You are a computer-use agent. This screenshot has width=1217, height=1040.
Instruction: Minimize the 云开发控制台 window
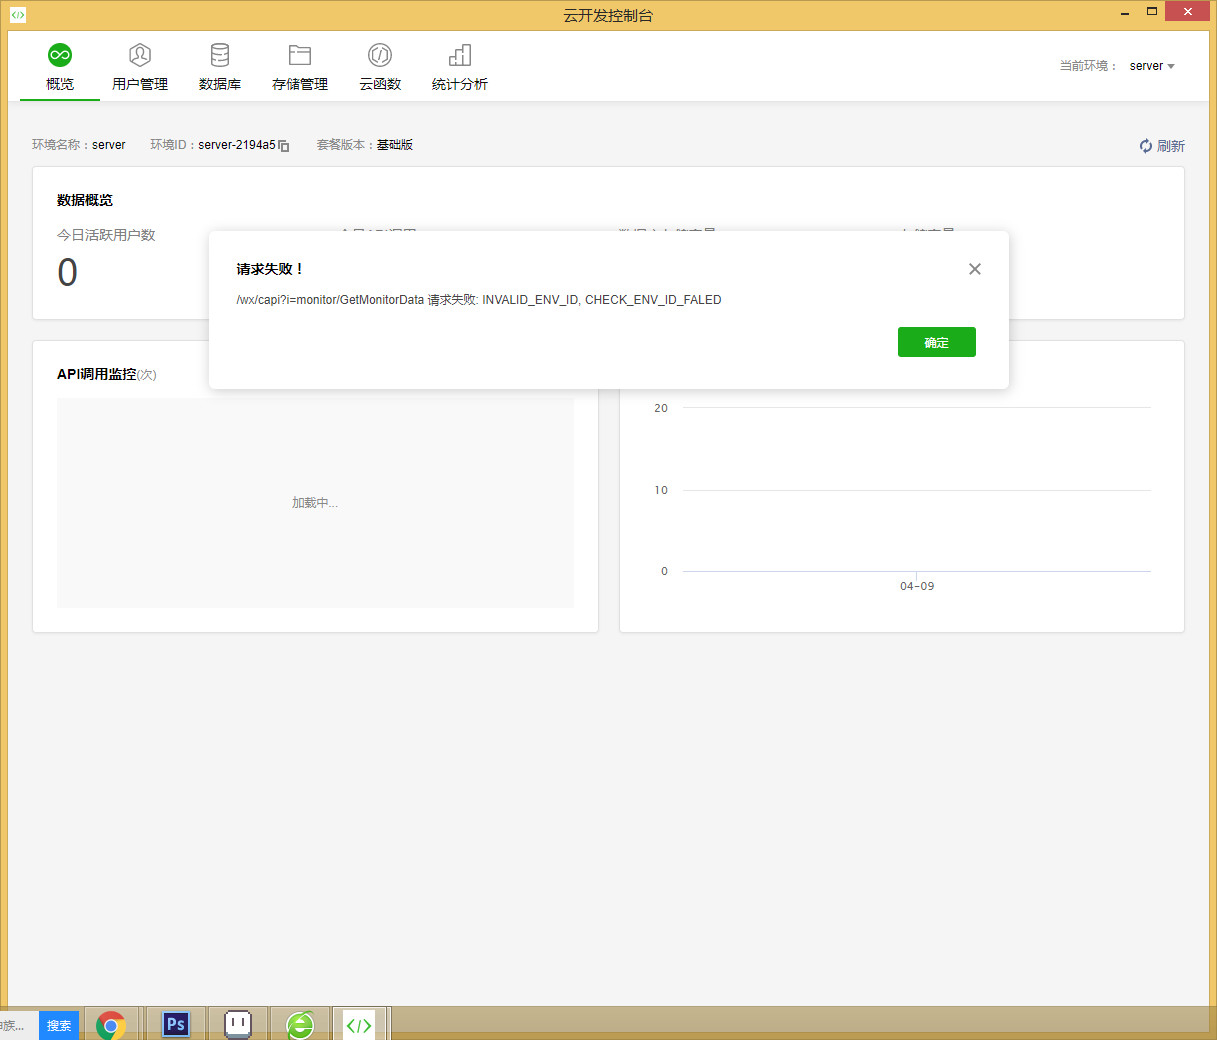(x=1125, y=12)
